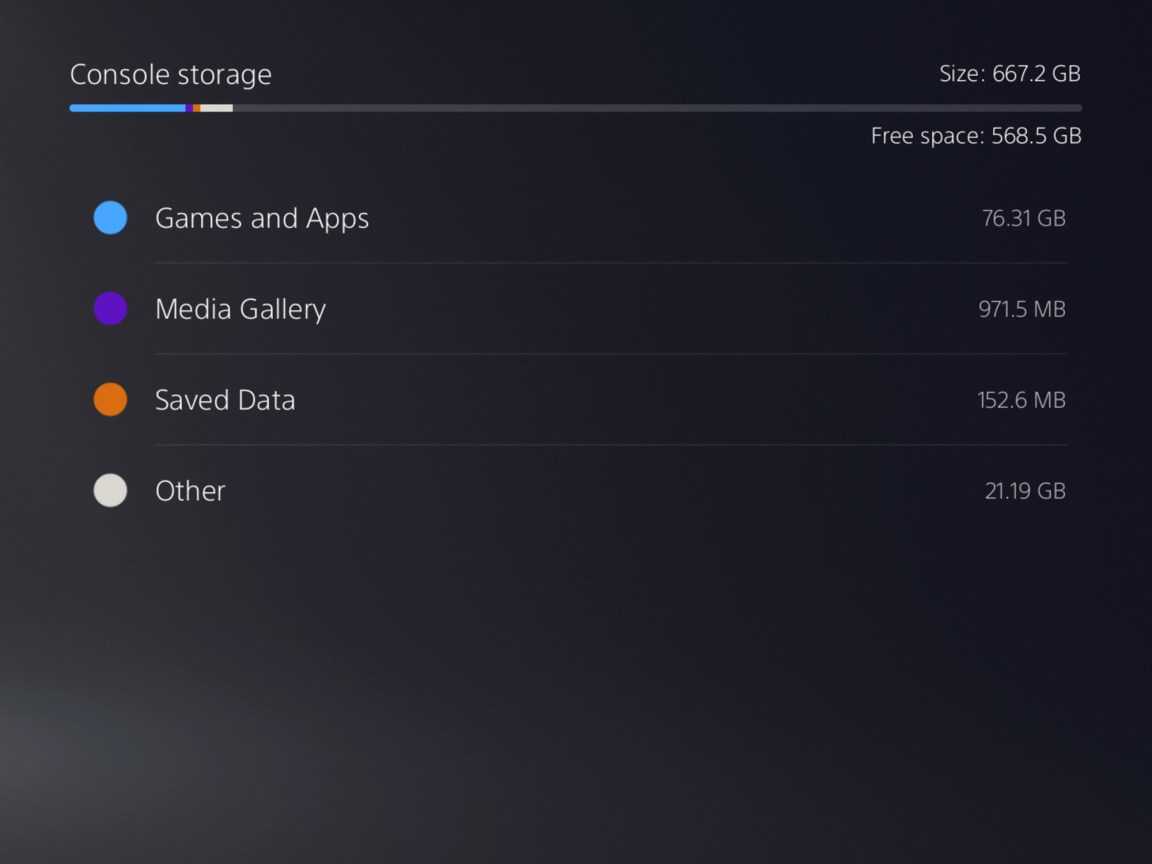Click the 76.31 GB value for Games and Apps
The width and height of the screenshot is (1152, 864).
[1024, 217]
